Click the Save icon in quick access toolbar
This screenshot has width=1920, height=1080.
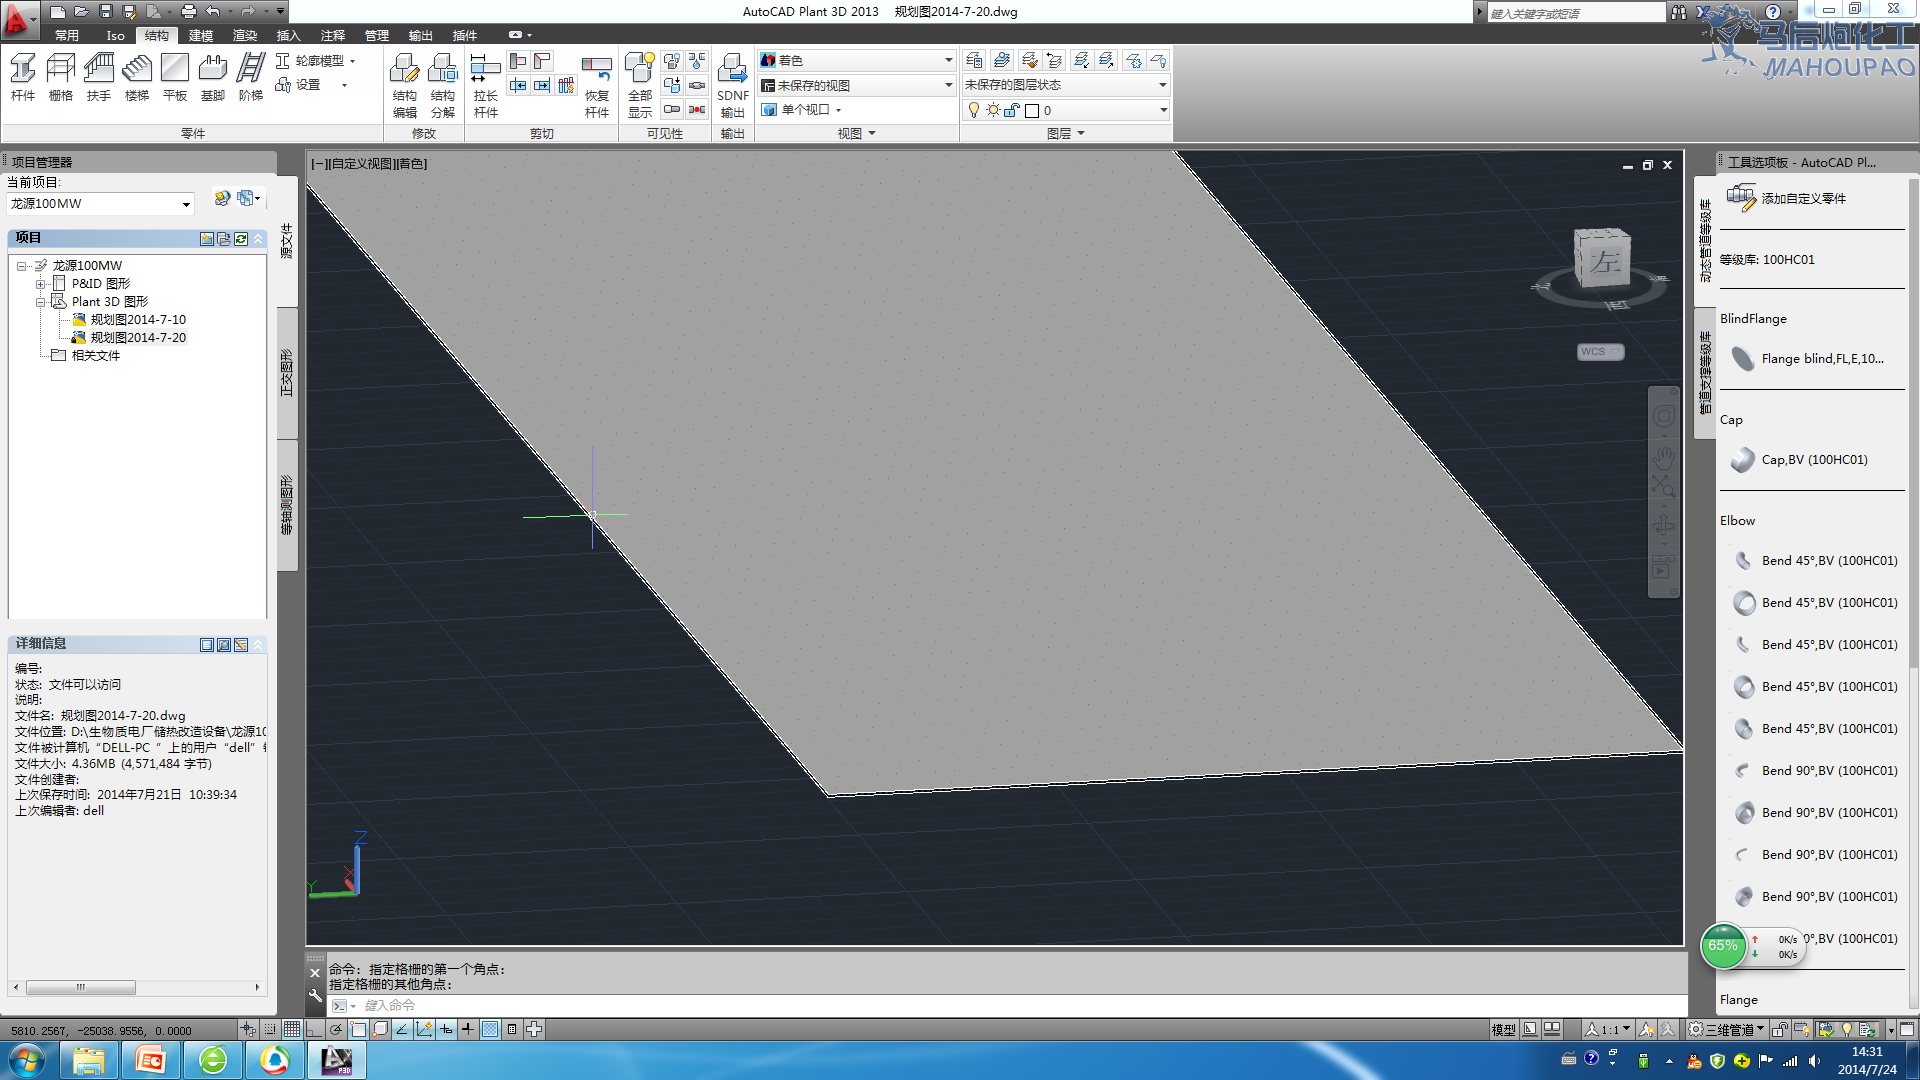point(106,11)
